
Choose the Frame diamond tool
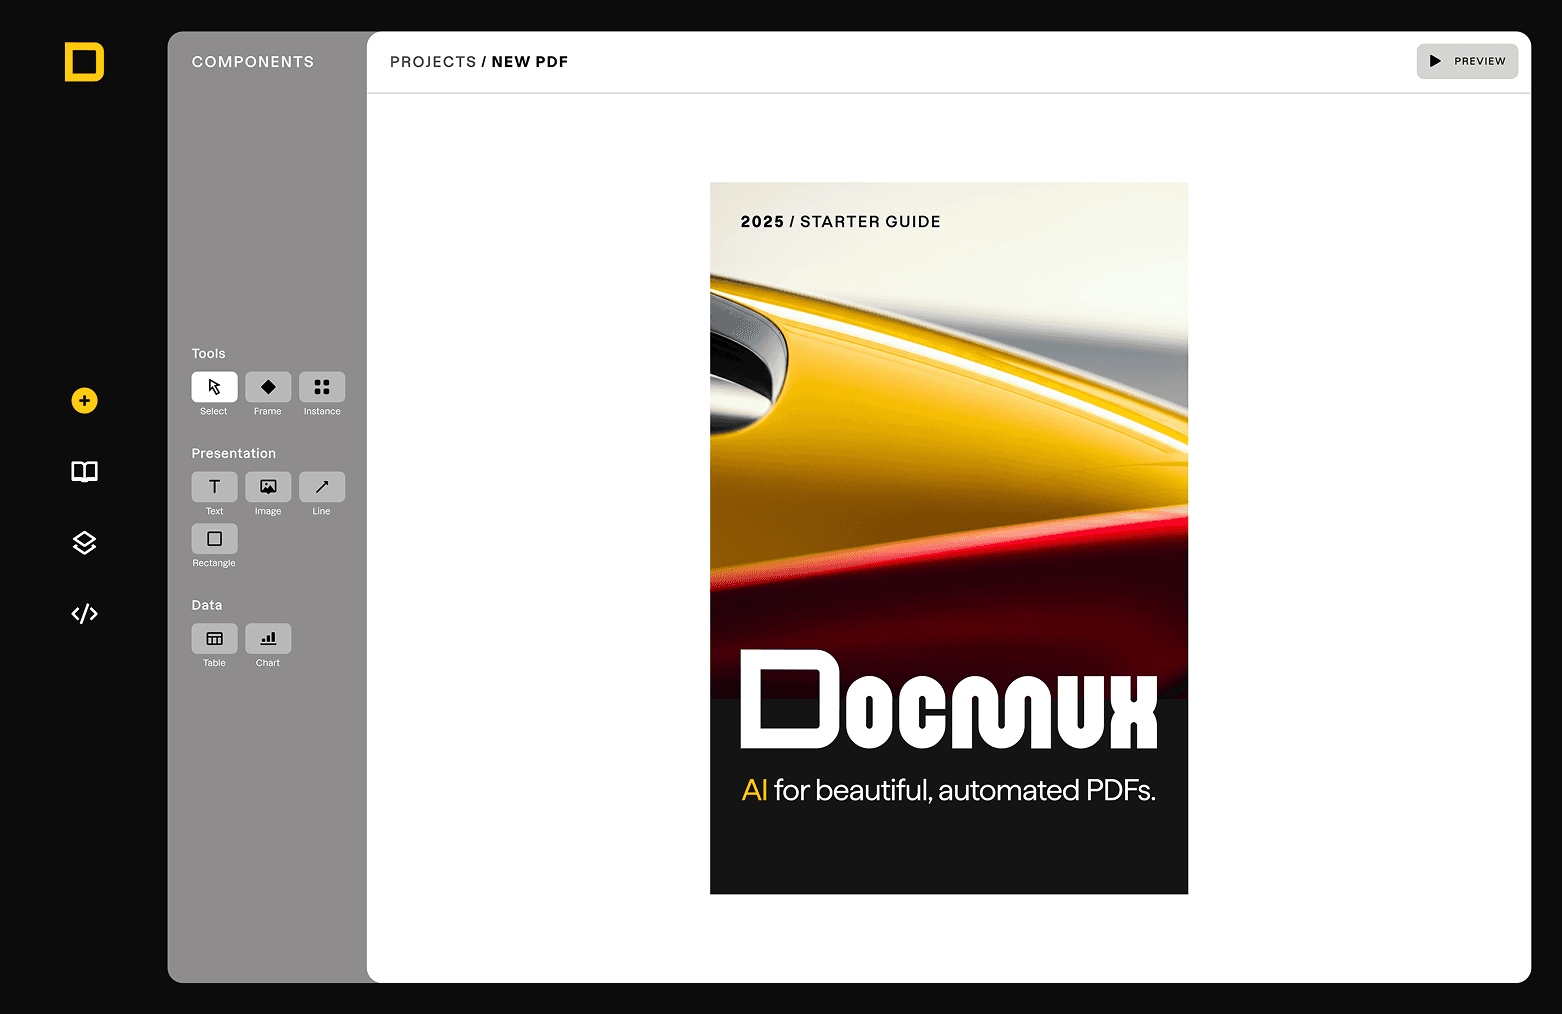pyautogui.click(x=268, y=387)
